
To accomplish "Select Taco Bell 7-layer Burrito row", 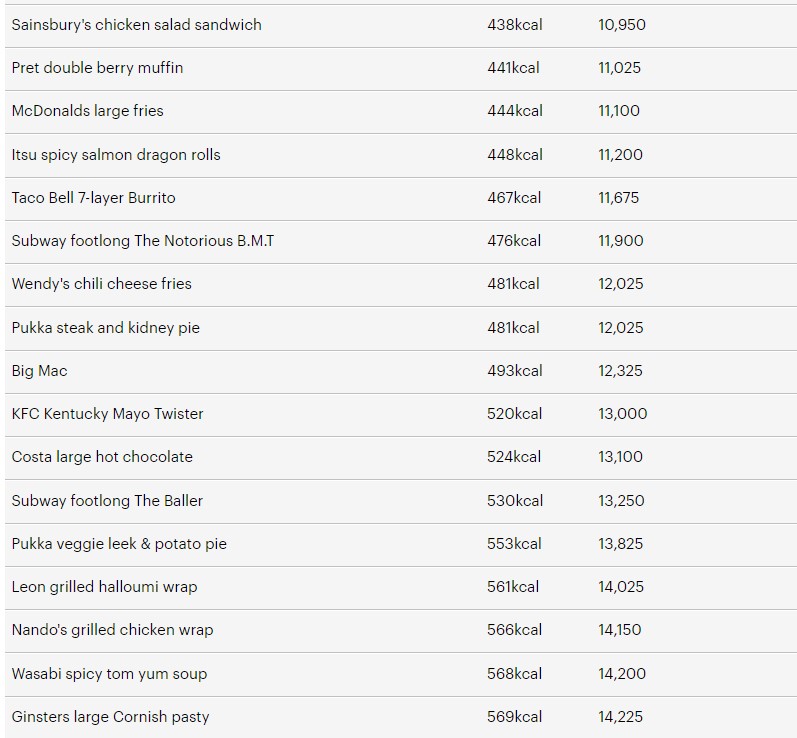I will 93,198.
